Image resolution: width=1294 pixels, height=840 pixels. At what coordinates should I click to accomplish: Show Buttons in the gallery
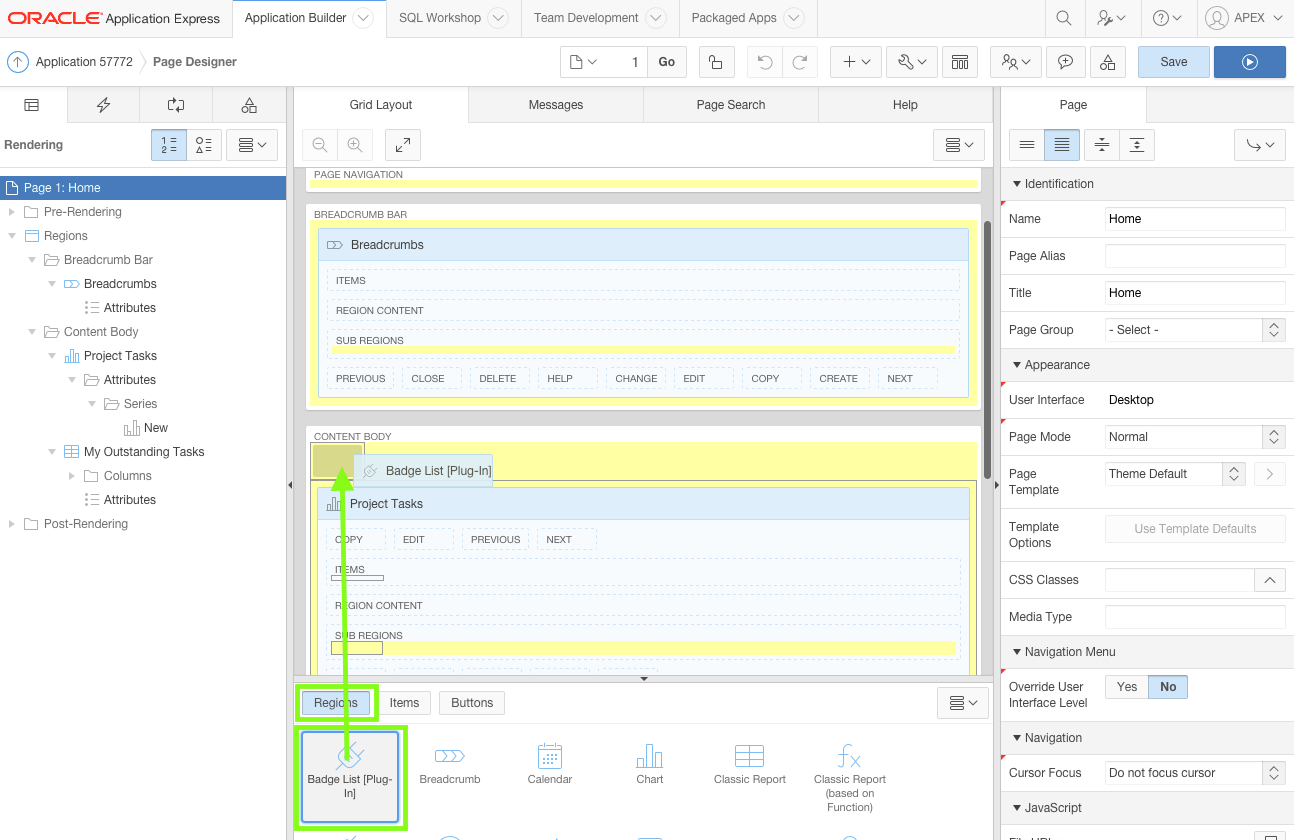[x=472, y=703]
